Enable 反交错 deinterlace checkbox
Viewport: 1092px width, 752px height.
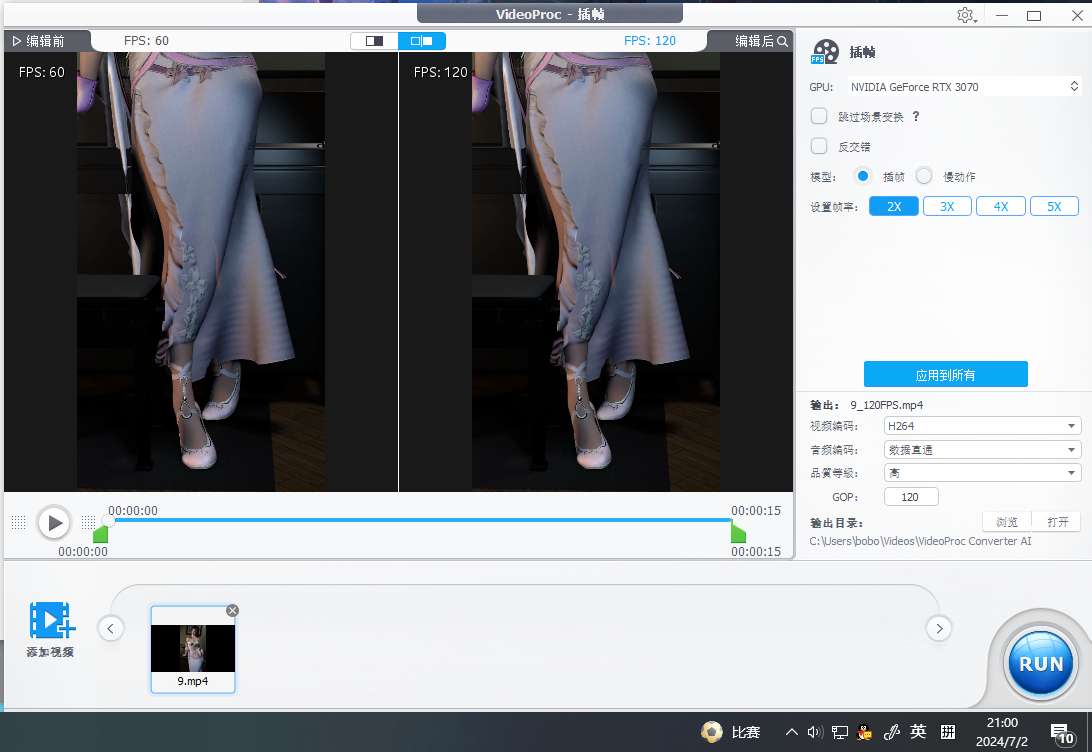pyautogui.click(x=819, y=146)
